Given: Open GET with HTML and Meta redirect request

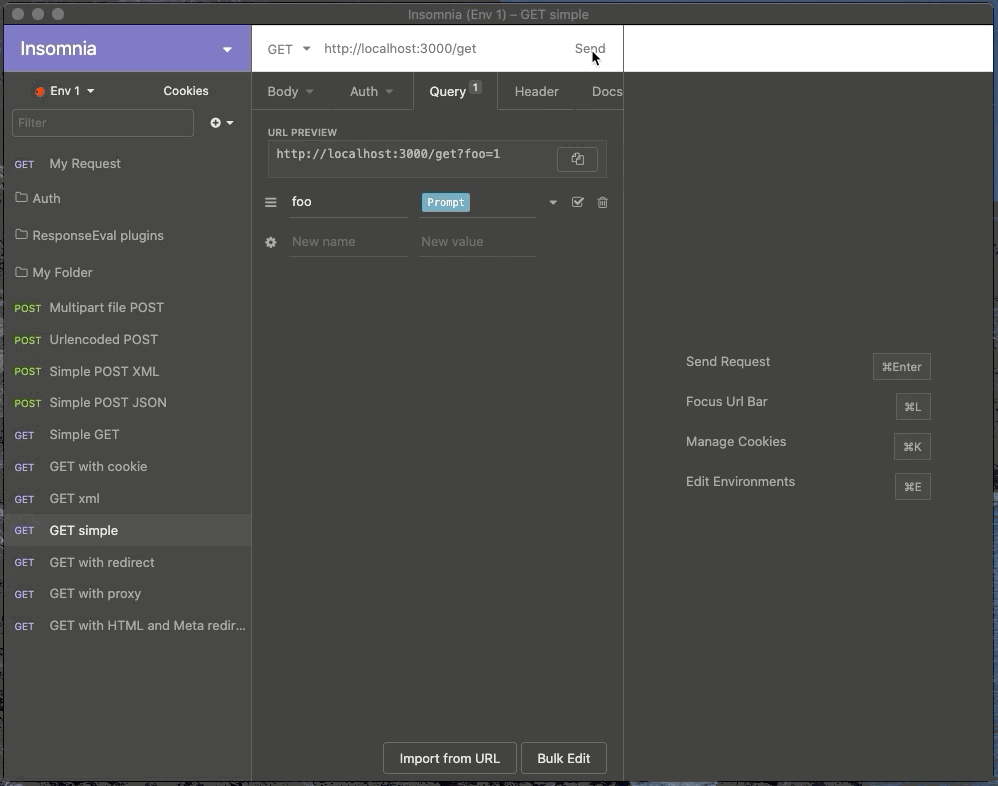Looking at the screenshot, I should (127, 626).
